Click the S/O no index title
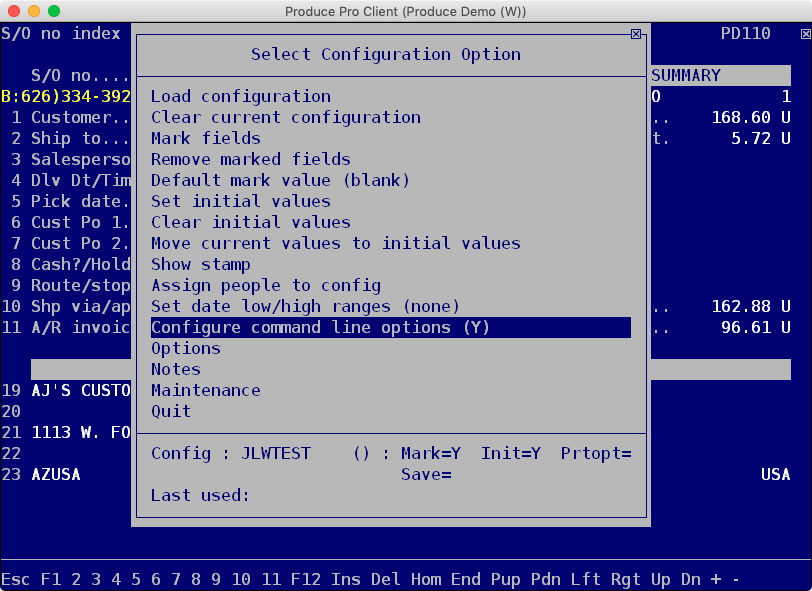Image resolution: width=812 pixels, height=591 pixels. (61, 34)
